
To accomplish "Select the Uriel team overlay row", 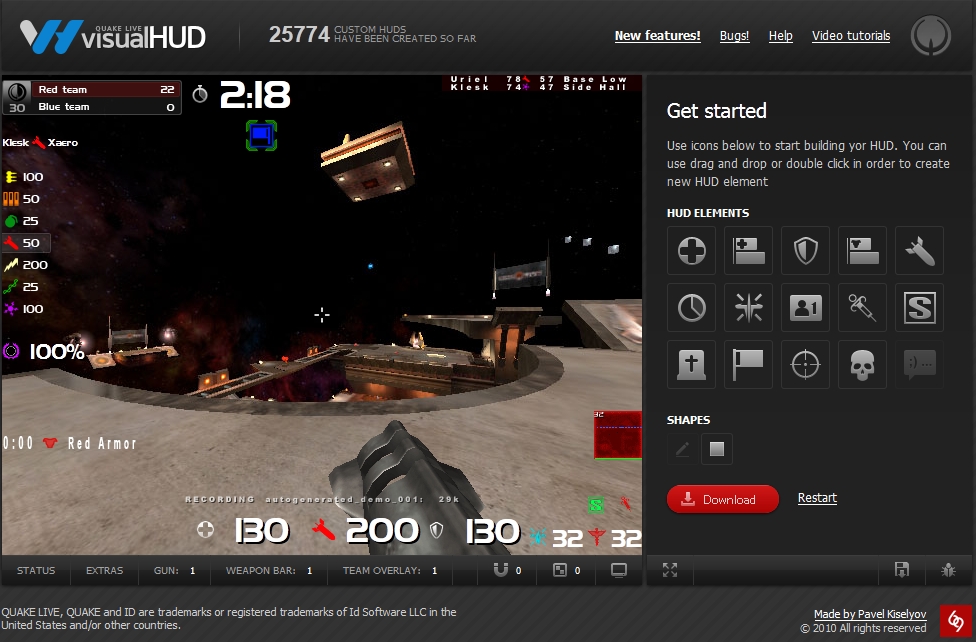I will coord(538,79).
